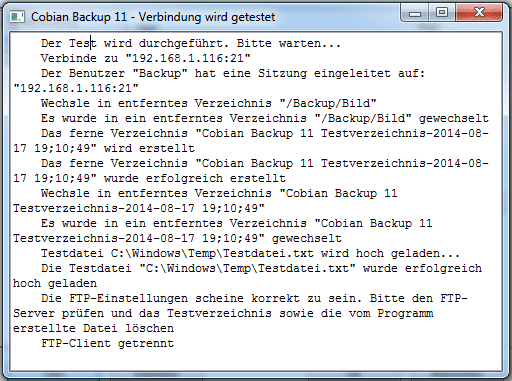
Task: Click the empty area below the log text
Action: click(256, 360)
